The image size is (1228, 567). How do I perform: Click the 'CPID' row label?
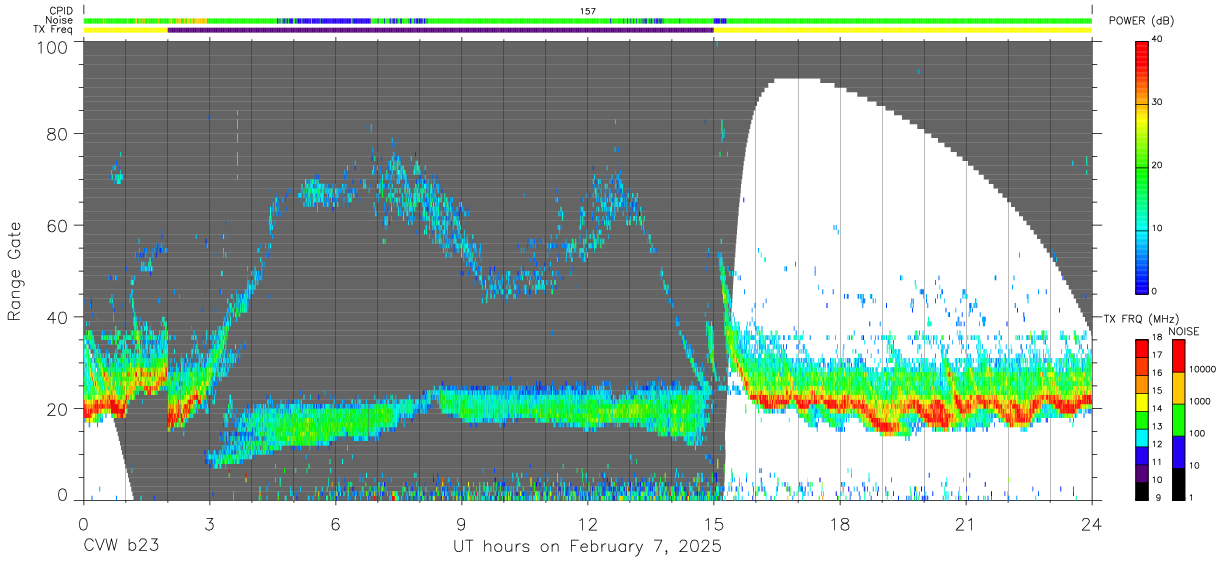pyautogui.click(x=61, y=10)
